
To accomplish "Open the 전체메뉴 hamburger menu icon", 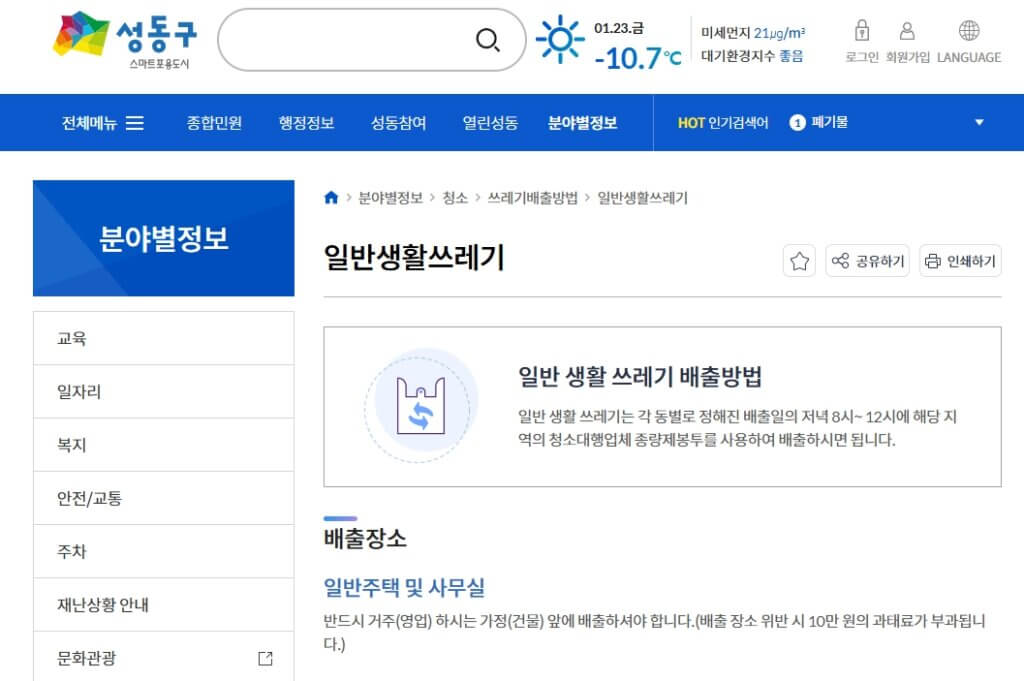I will click(133, 121).
